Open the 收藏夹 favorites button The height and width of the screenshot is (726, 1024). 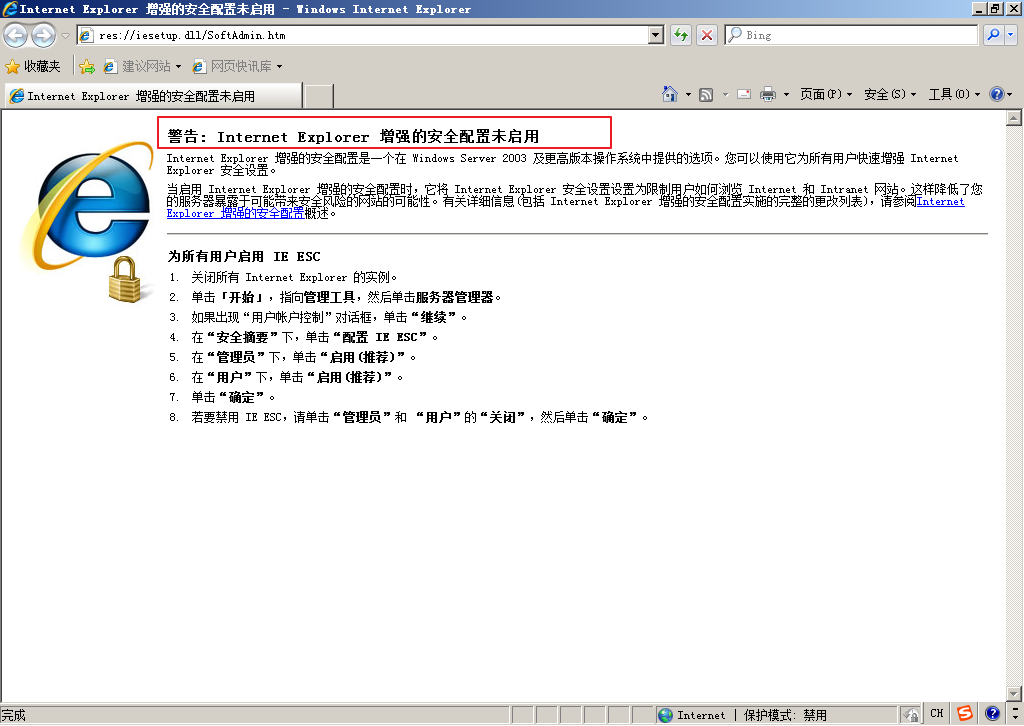[33, 66]
